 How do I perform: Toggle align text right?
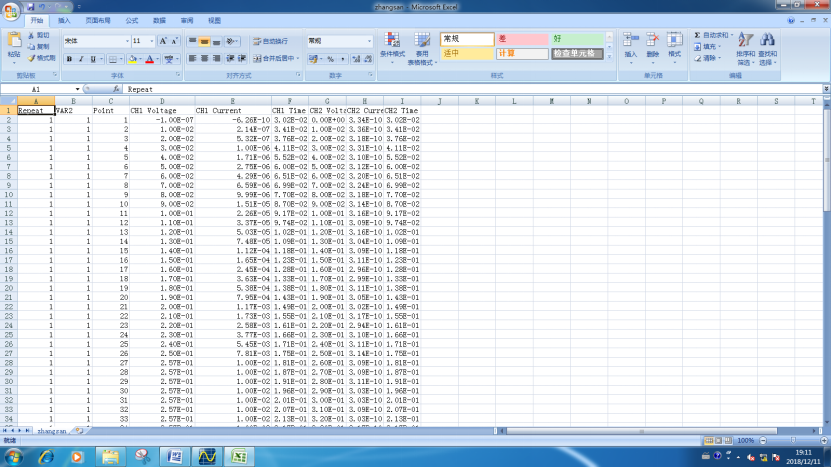pos(216,58)
